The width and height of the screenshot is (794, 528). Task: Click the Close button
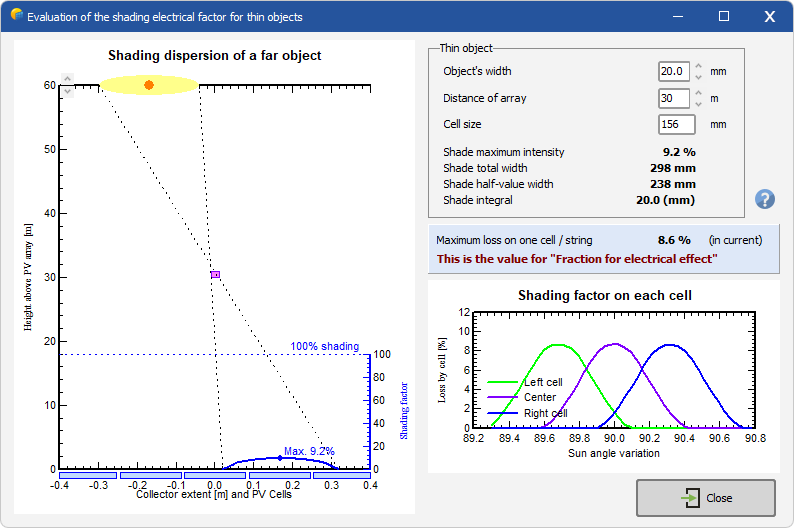click(x=705, y=498)
